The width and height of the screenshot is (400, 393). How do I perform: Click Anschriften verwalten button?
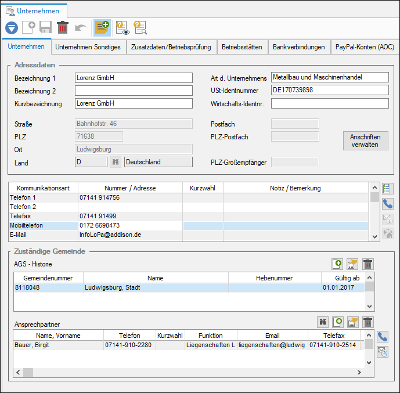(365, 141)
